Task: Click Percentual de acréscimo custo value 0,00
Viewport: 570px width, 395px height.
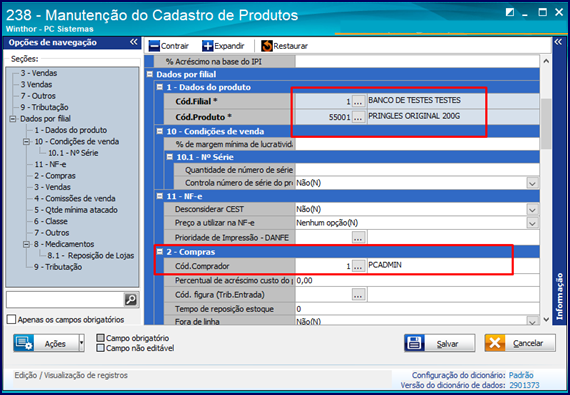Action: click(304, 281)
